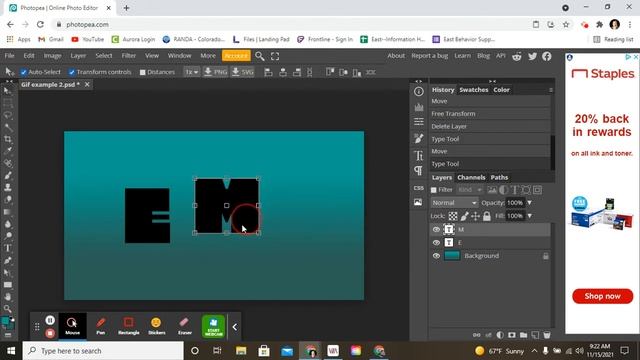Image resolution: width=640 pixels, height=360 pixels.
Task: Select the screen recorder Pen tool
Action: 100,326
